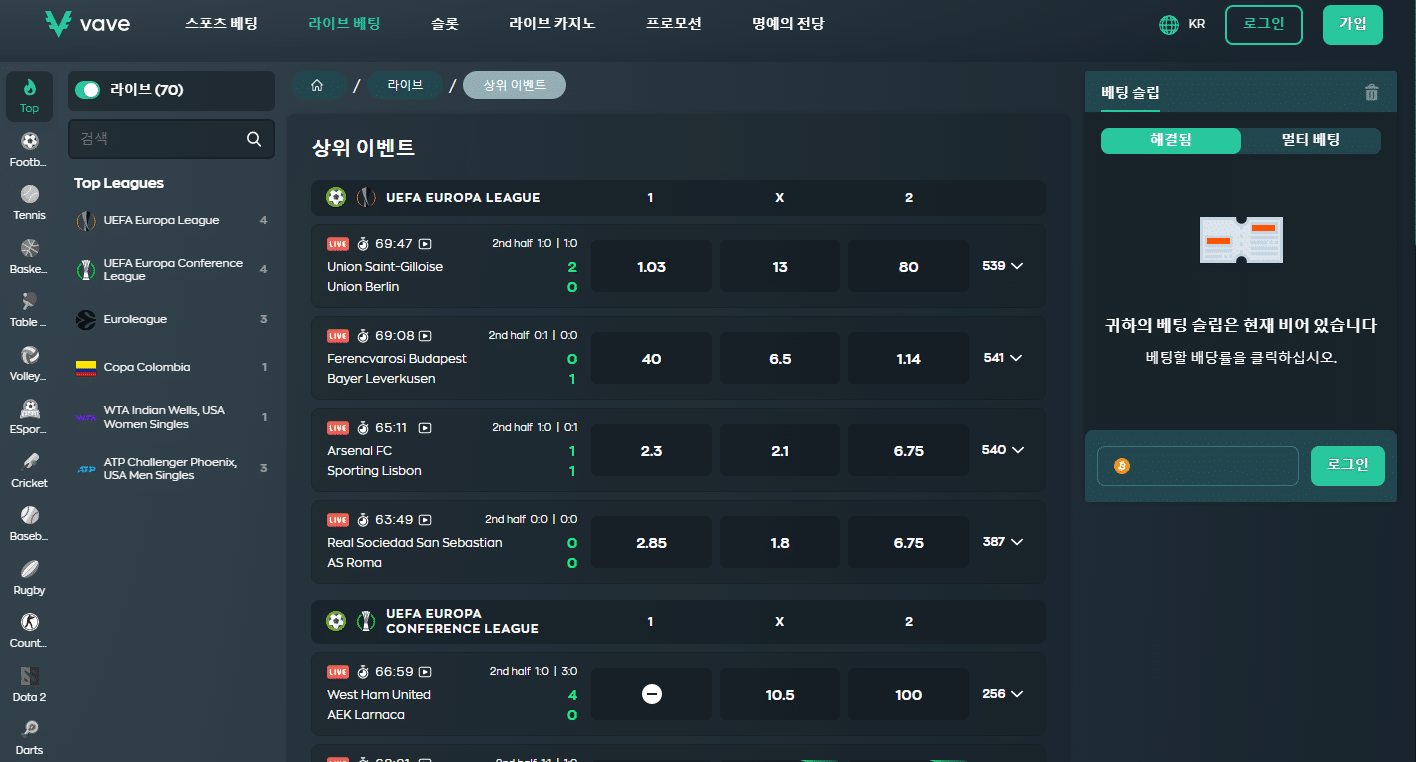Expand 539 markets for Union Saint-Gilloise match
Viewport: 1416px width, 762px height.
1003,266
